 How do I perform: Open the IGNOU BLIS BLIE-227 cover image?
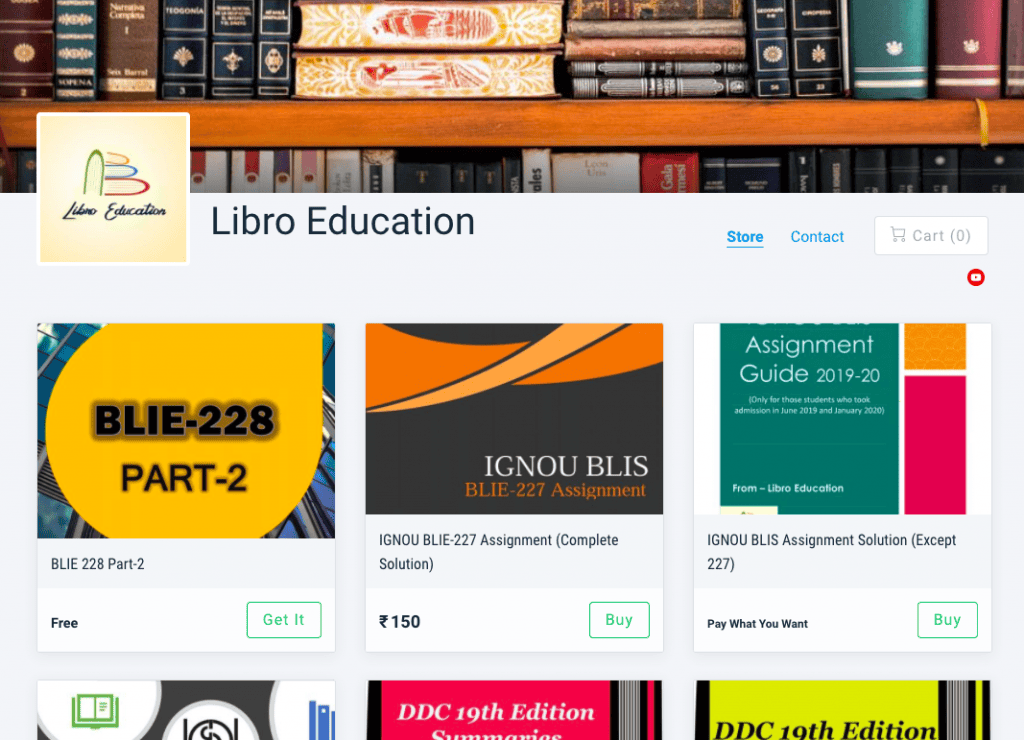click(x=514, y=419)
